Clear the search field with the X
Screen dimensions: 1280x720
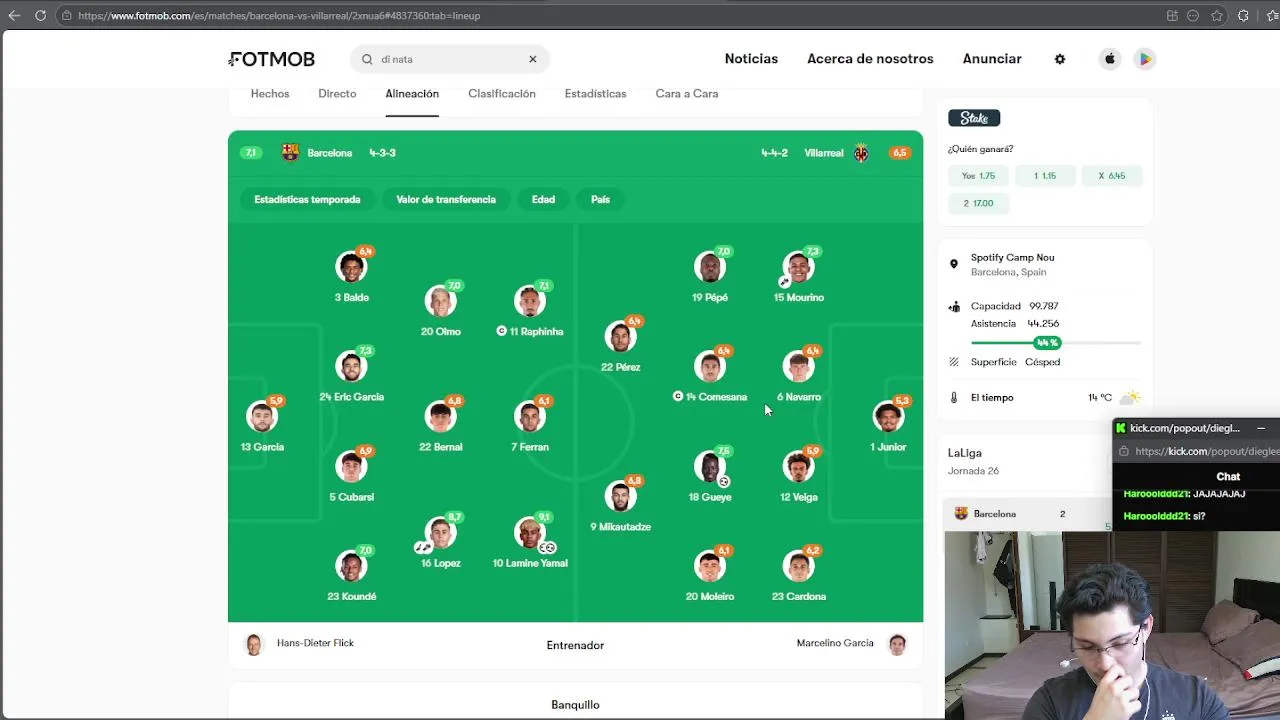point(533,59)
